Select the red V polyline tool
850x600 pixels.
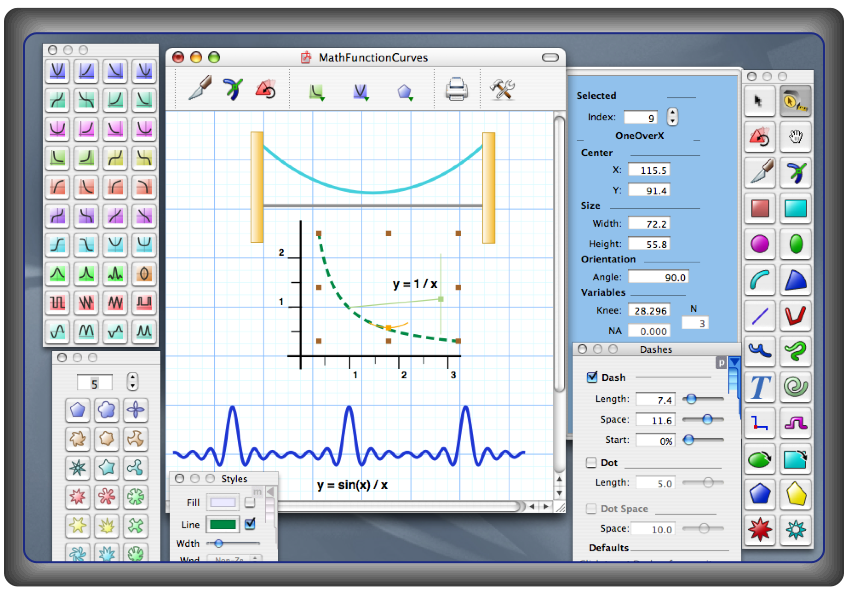(795, 315)
